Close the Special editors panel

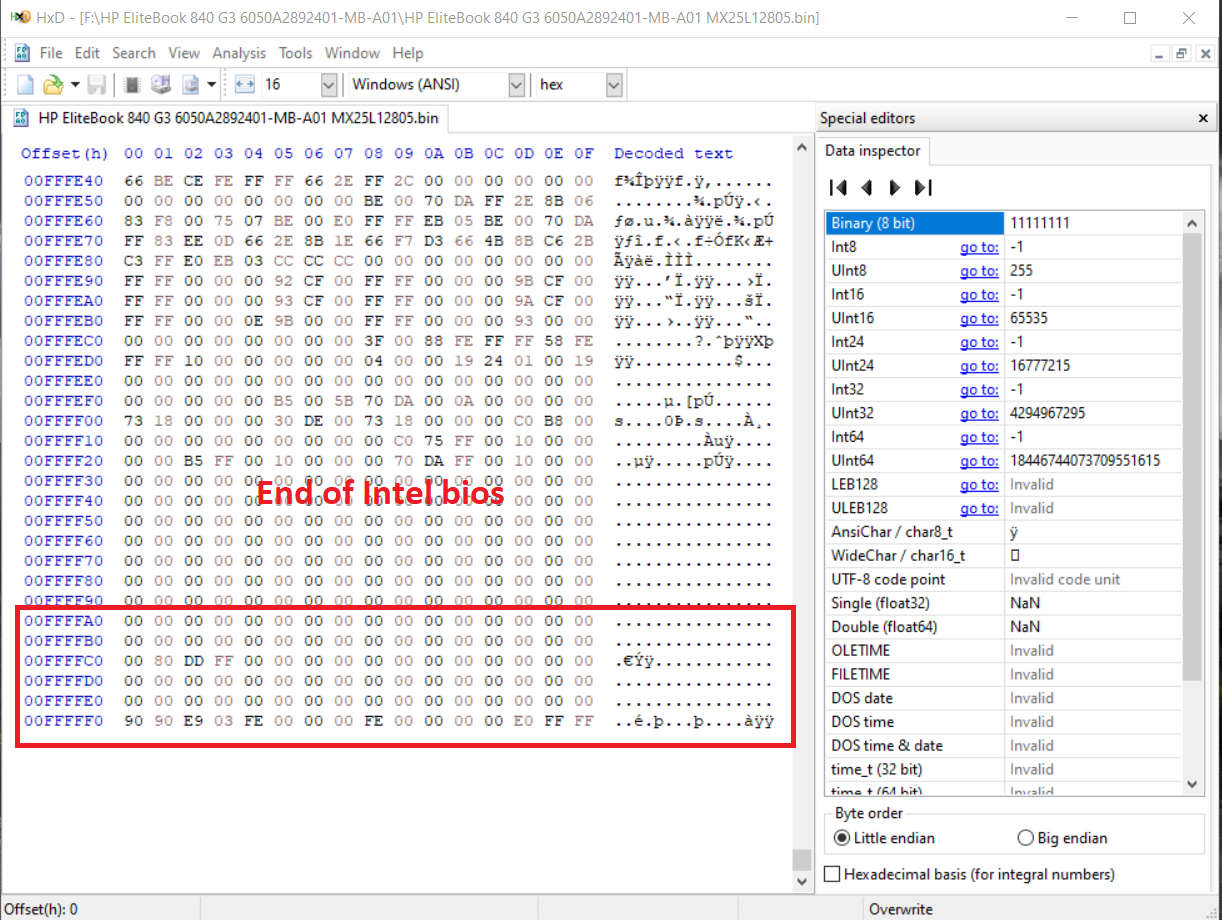click(1202, 118)
